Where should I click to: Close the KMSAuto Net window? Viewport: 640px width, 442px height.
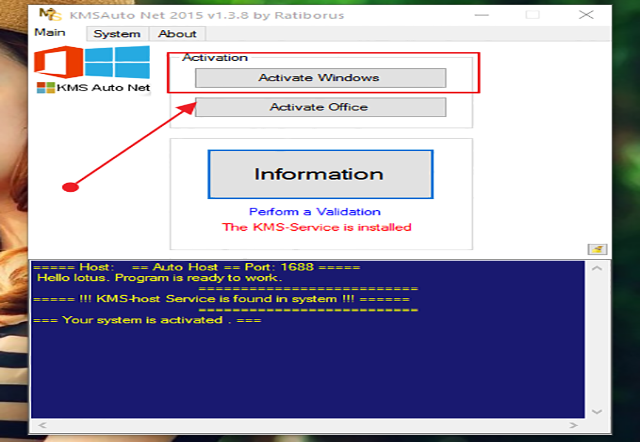(586, 15)
